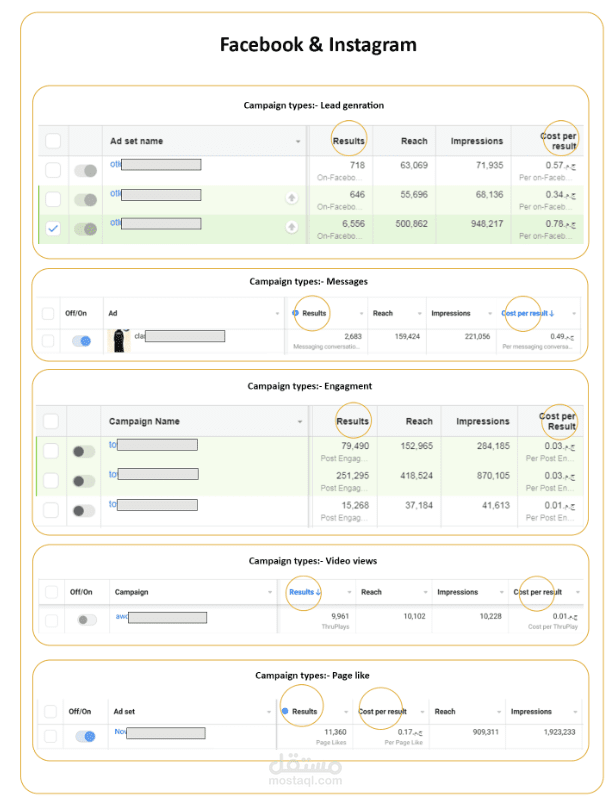Click the upload arrow icon in the 6,556 results row
This screenshot has height=803, width=612.
[x=291, y=227]
